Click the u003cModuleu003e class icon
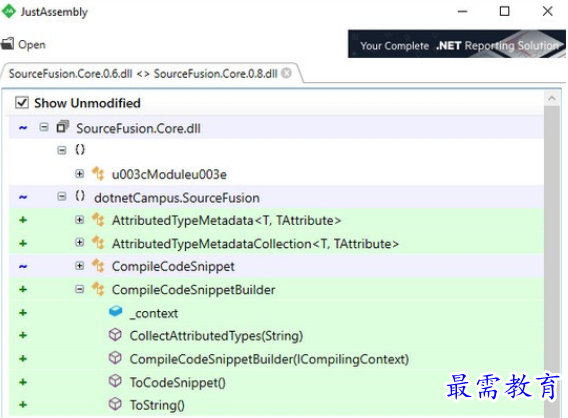This screenshot has height=418, width=568. point(98,174)
